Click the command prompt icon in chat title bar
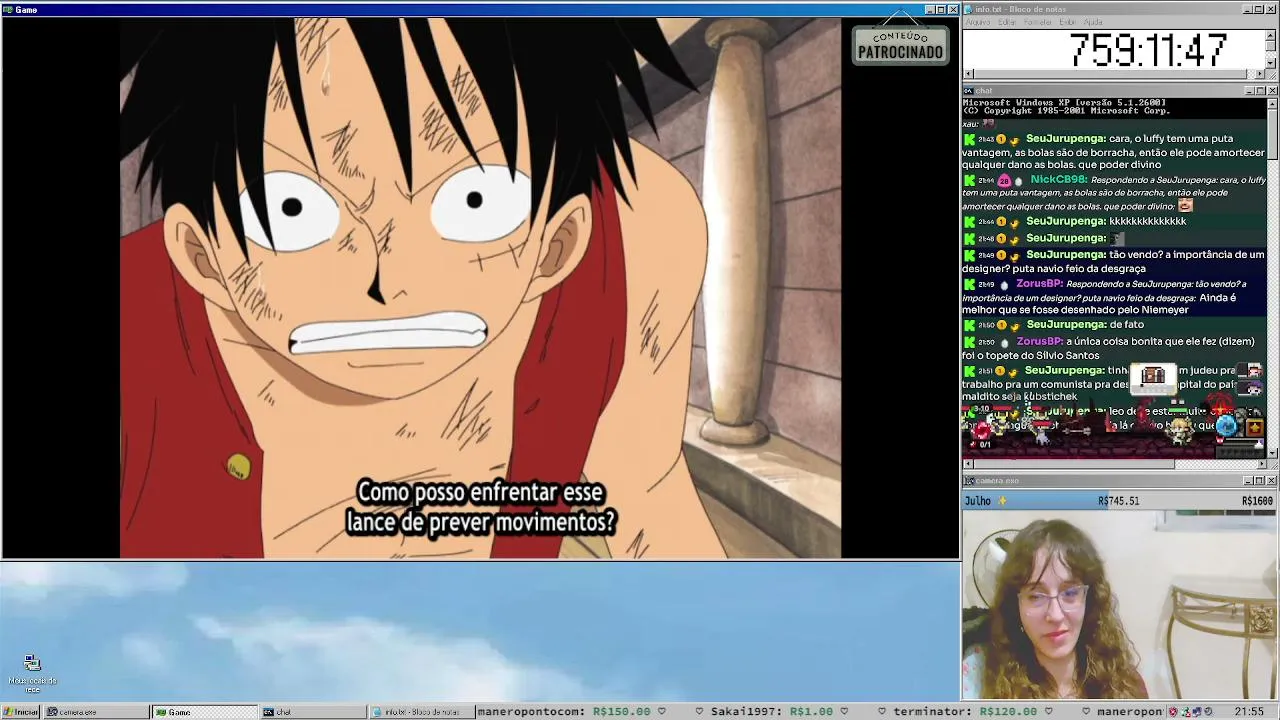1280x720 pixels. coord(968,90)
